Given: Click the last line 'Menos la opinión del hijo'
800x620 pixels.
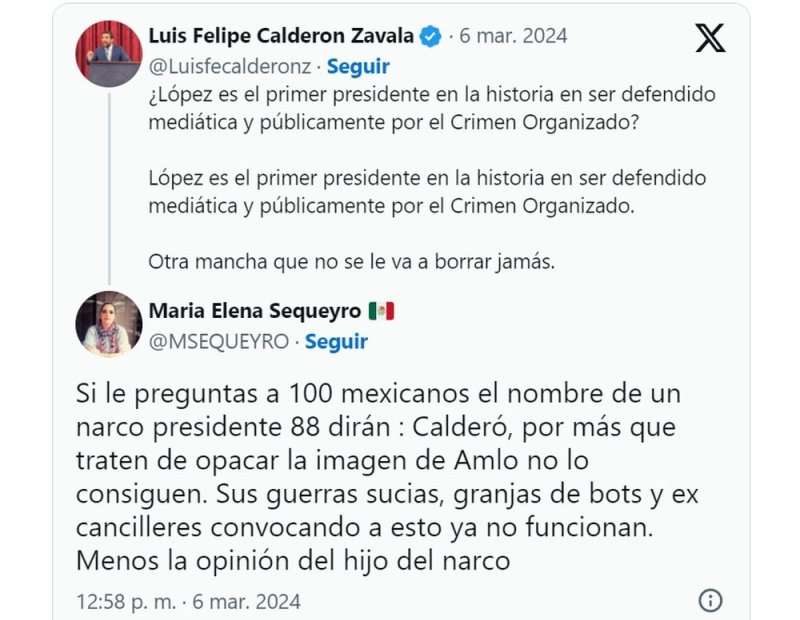Looking at the screenshot, I should coord(293,561).
